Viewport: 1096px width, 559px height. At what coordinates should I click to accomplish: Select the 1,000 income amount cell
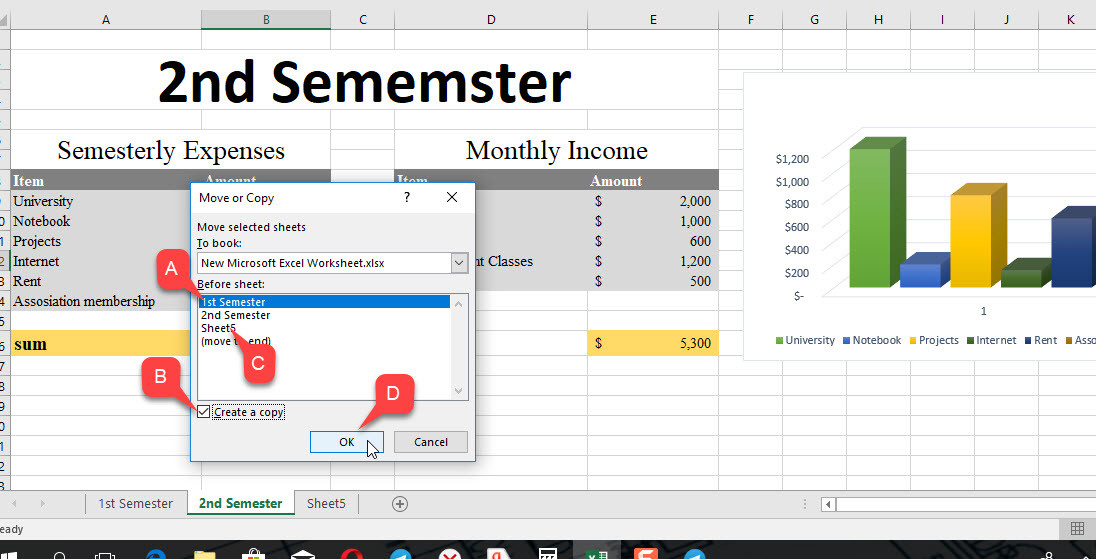[653, 221]
